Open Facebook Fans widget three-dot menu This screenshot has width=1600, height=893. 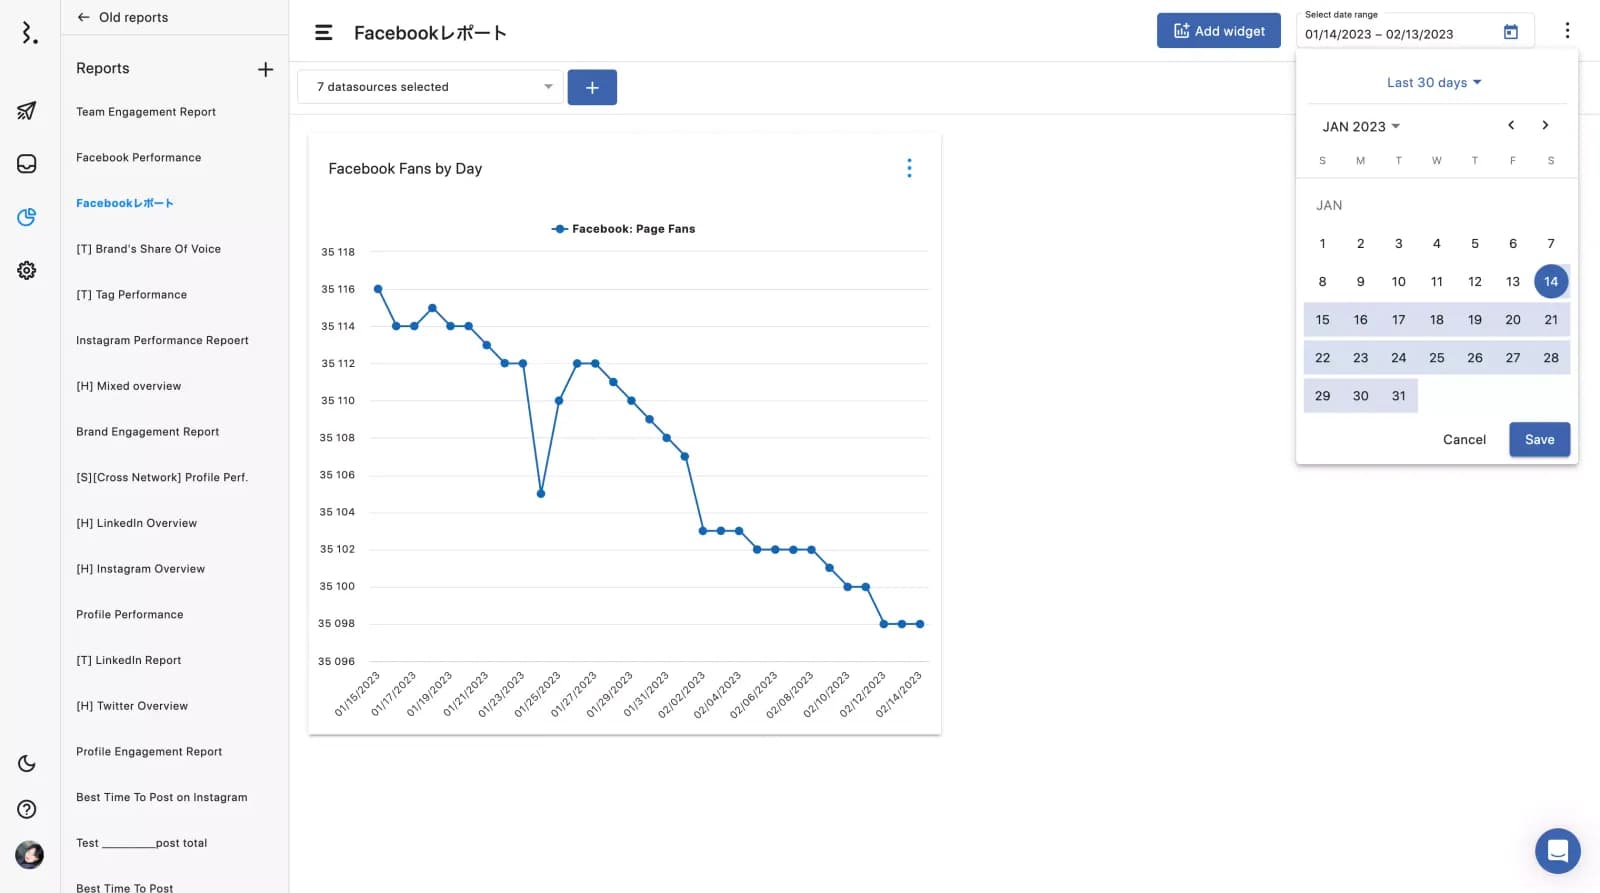click(909, 168)
